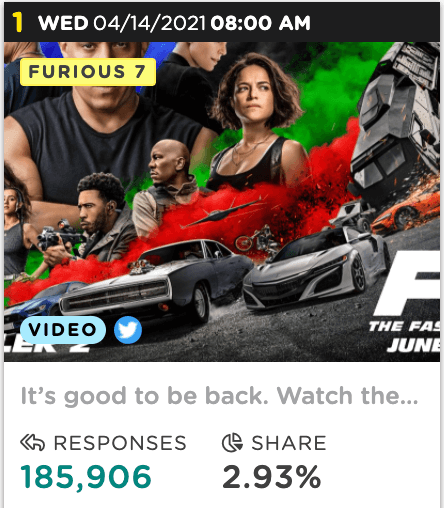Click the Share pie-chart icon
The height and width of the screenshot is (508, 444).
(x=232, y=443)
